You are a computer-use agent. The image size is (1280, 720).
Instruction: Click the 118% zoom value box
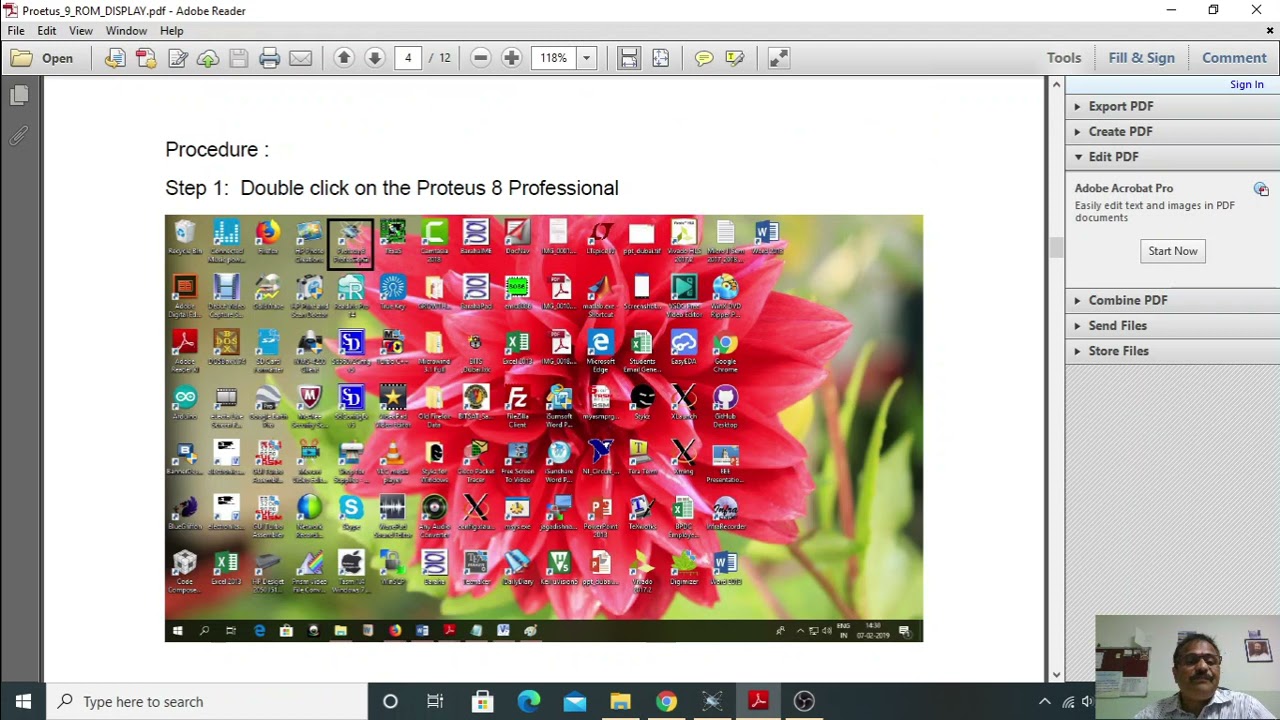tap(554, 58)
